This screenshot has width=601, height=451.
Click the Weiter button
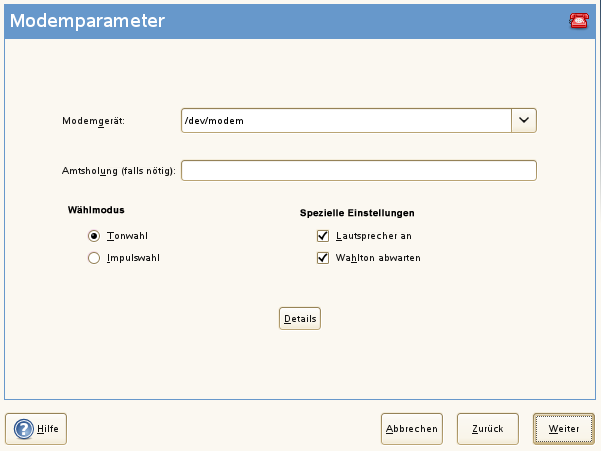coord(563,429)
